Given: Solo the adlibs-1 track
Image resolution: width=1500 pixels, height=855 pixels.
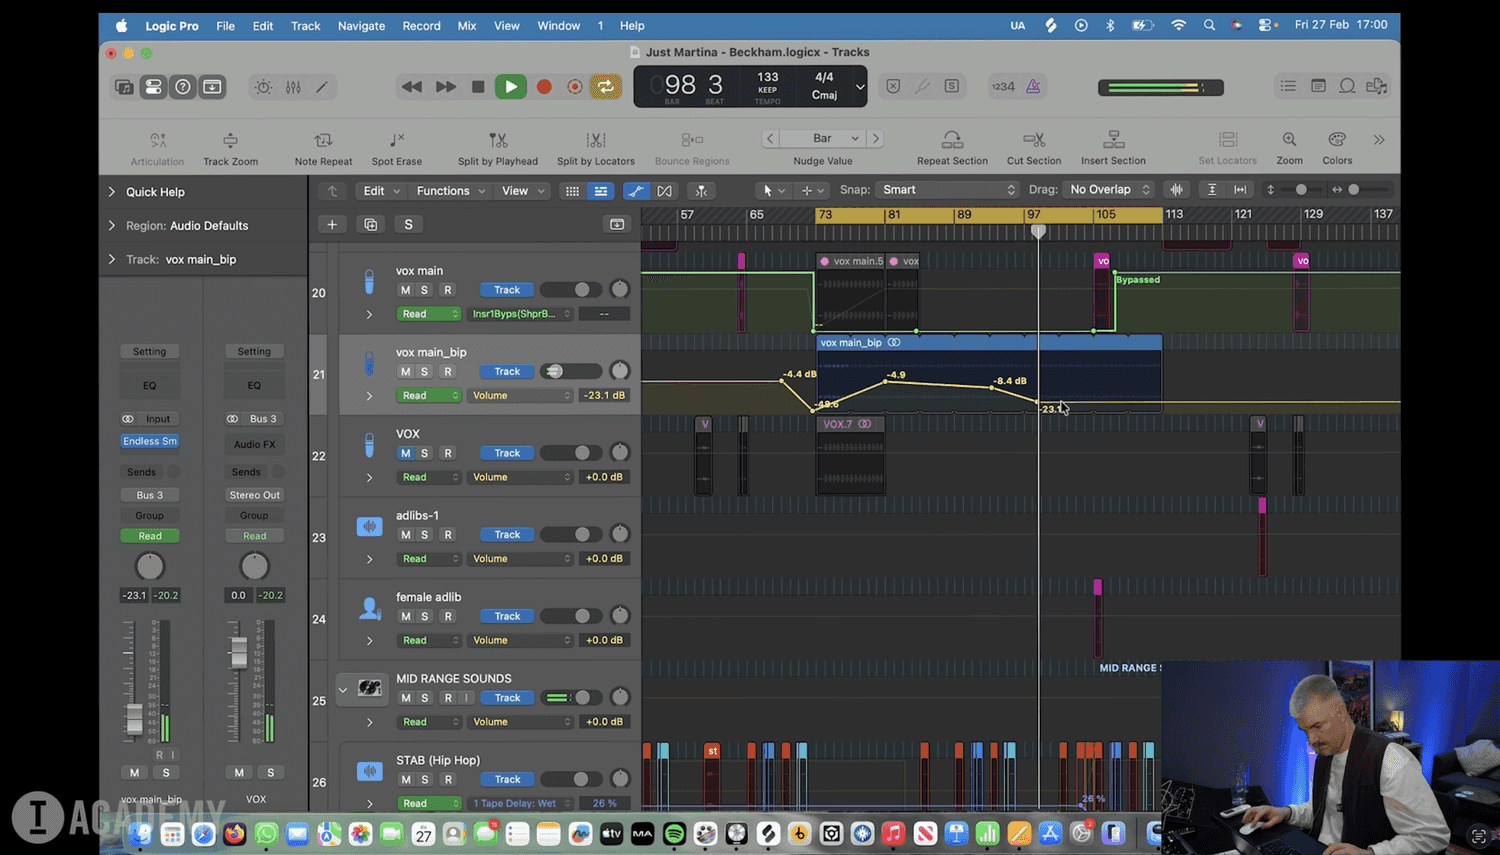Looking at the screenshot, I should 424,535.
